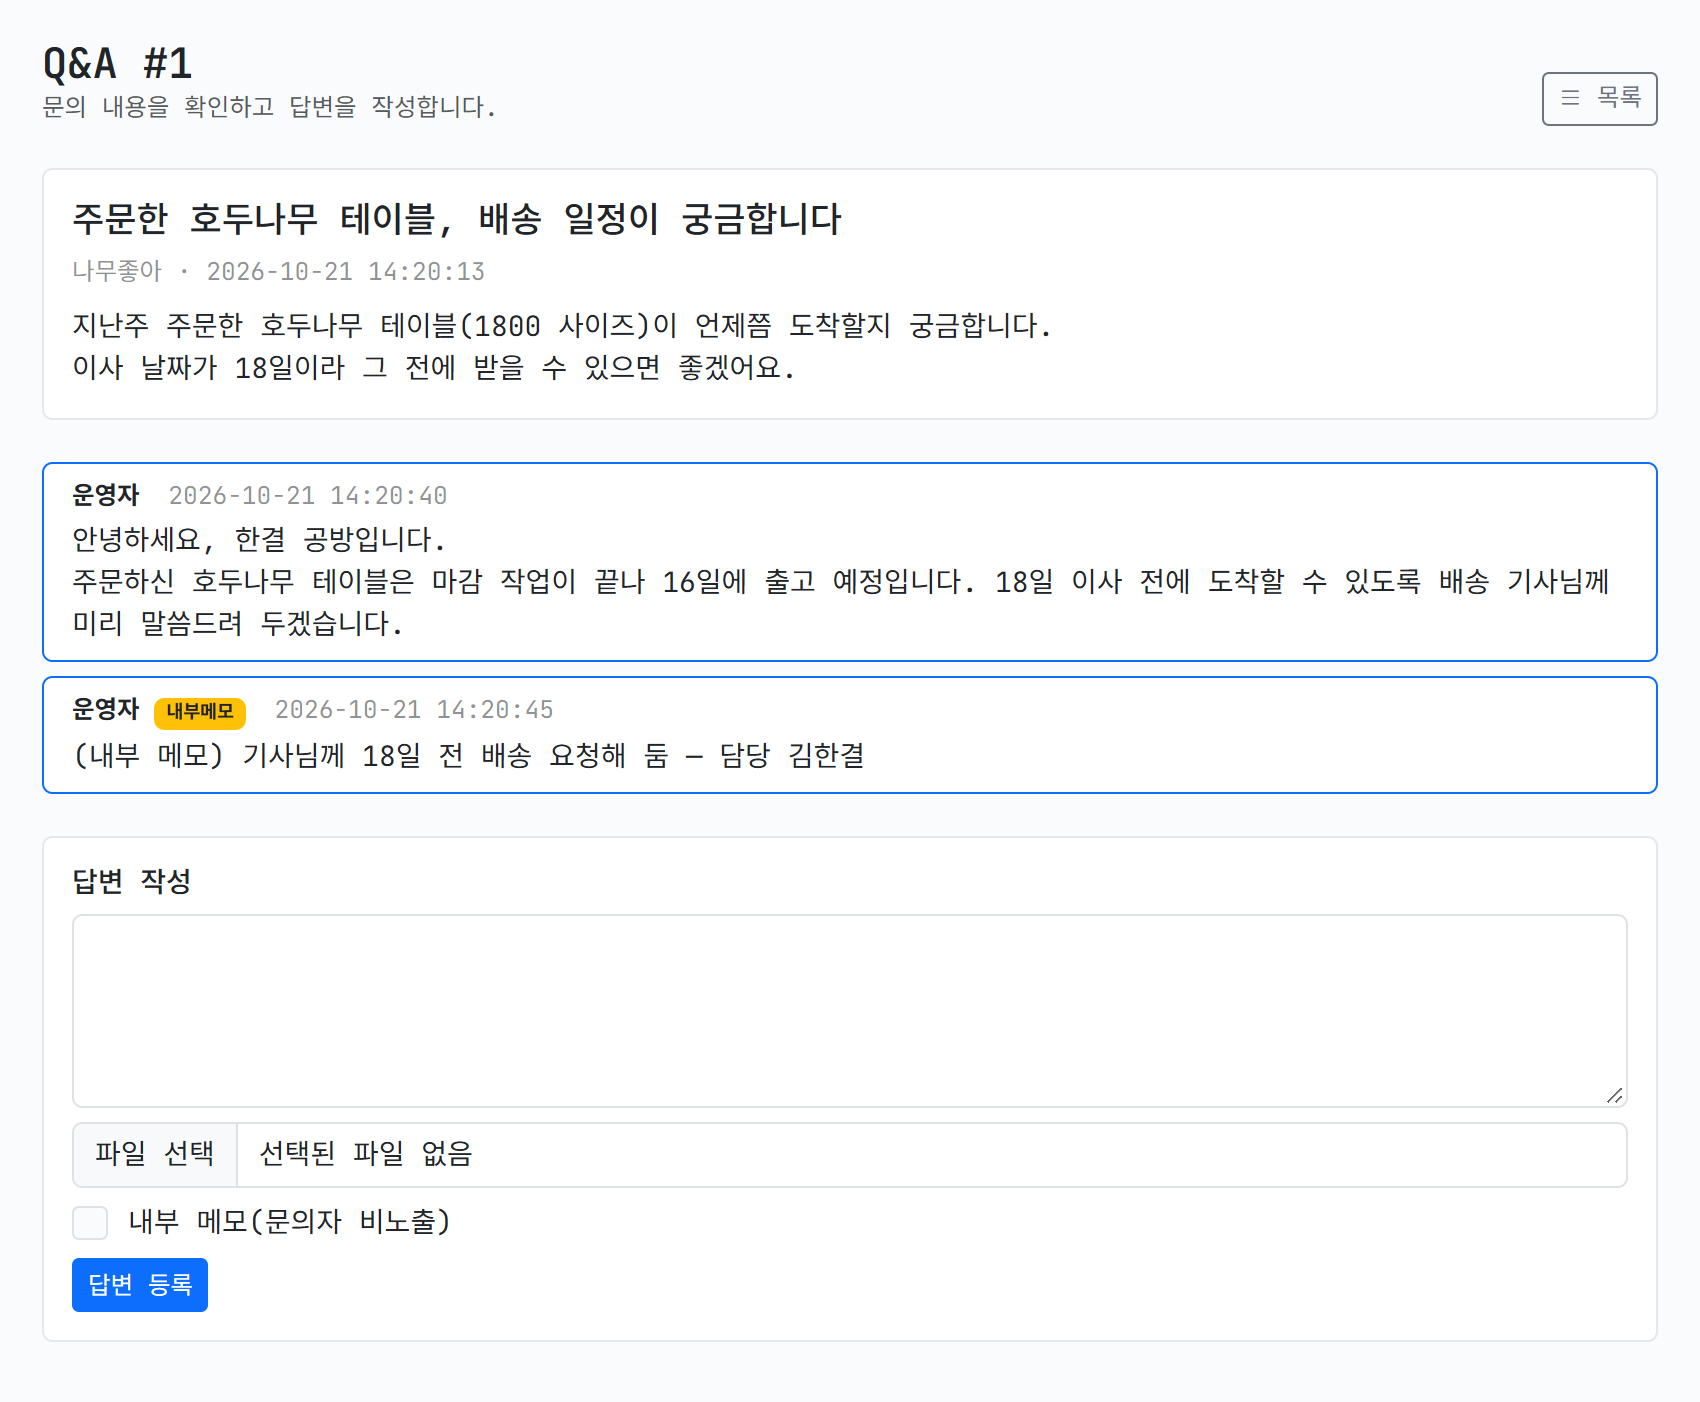Click the 답변 작성 section label
Viewport: 1700px width, 1402px height.
point(132,881)
